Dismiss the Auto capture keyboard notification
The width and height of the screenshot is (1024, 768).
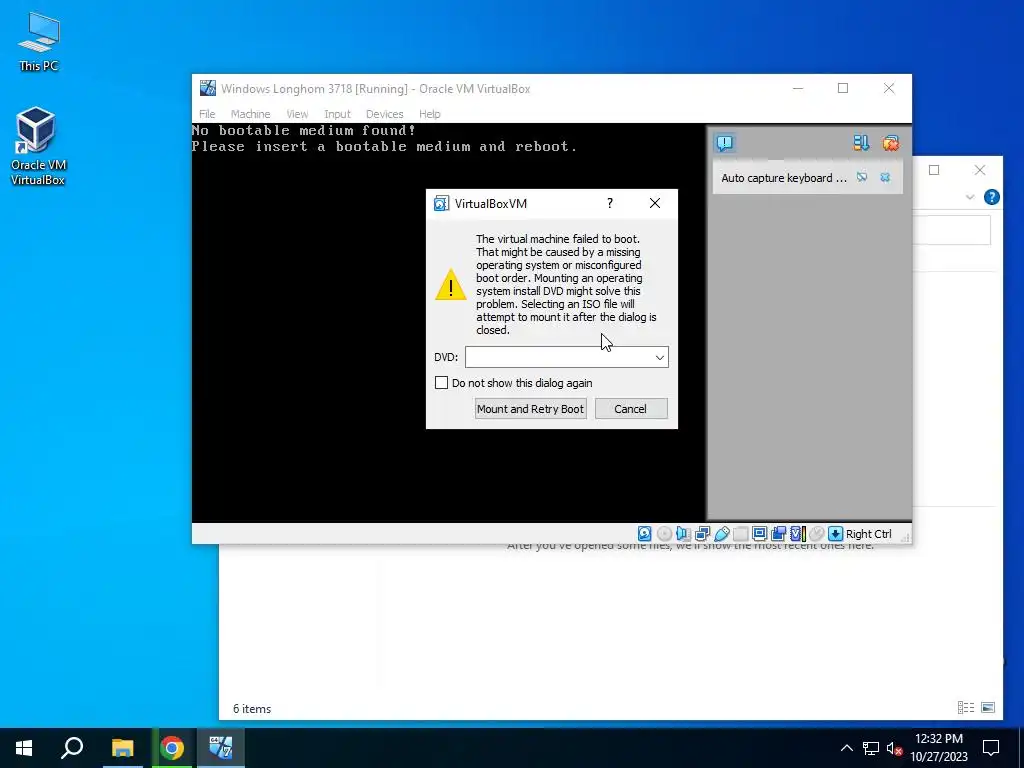coord(885,177)
